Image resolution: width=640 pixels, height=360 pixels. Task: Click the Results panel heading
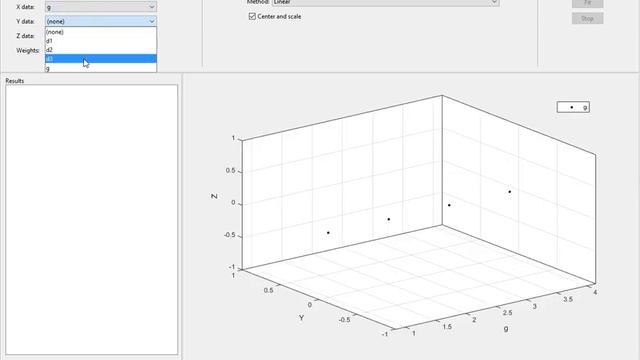(x=15, y=81)
